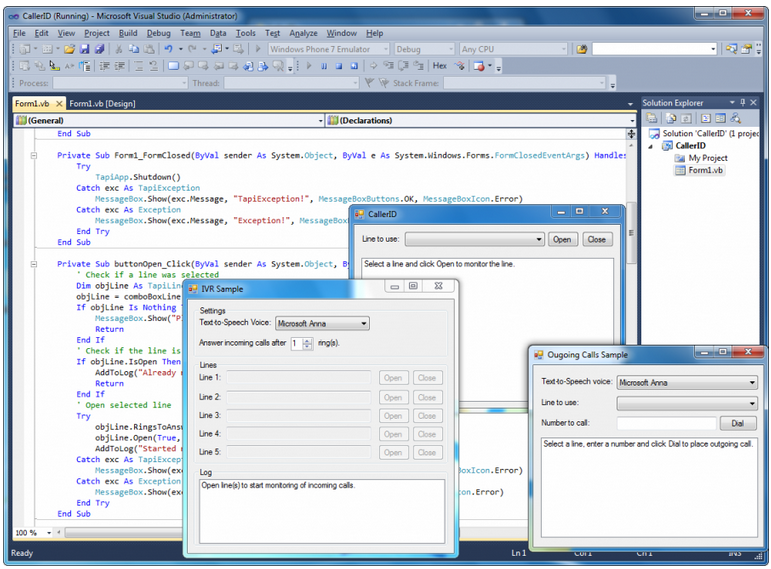The height and width of the screenshot is (569, 771).
Task: Open the (Declarations) method name dropdown
Action: coord(632,120)
